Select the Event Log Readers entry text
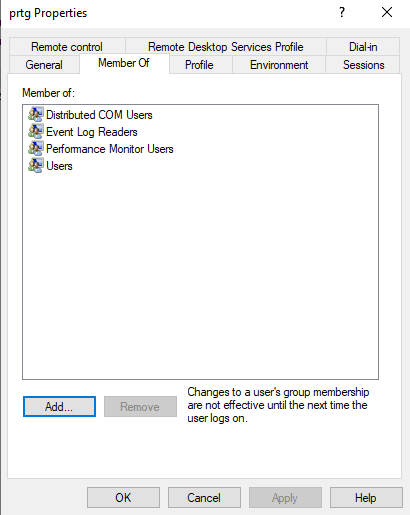 (92, 132)
